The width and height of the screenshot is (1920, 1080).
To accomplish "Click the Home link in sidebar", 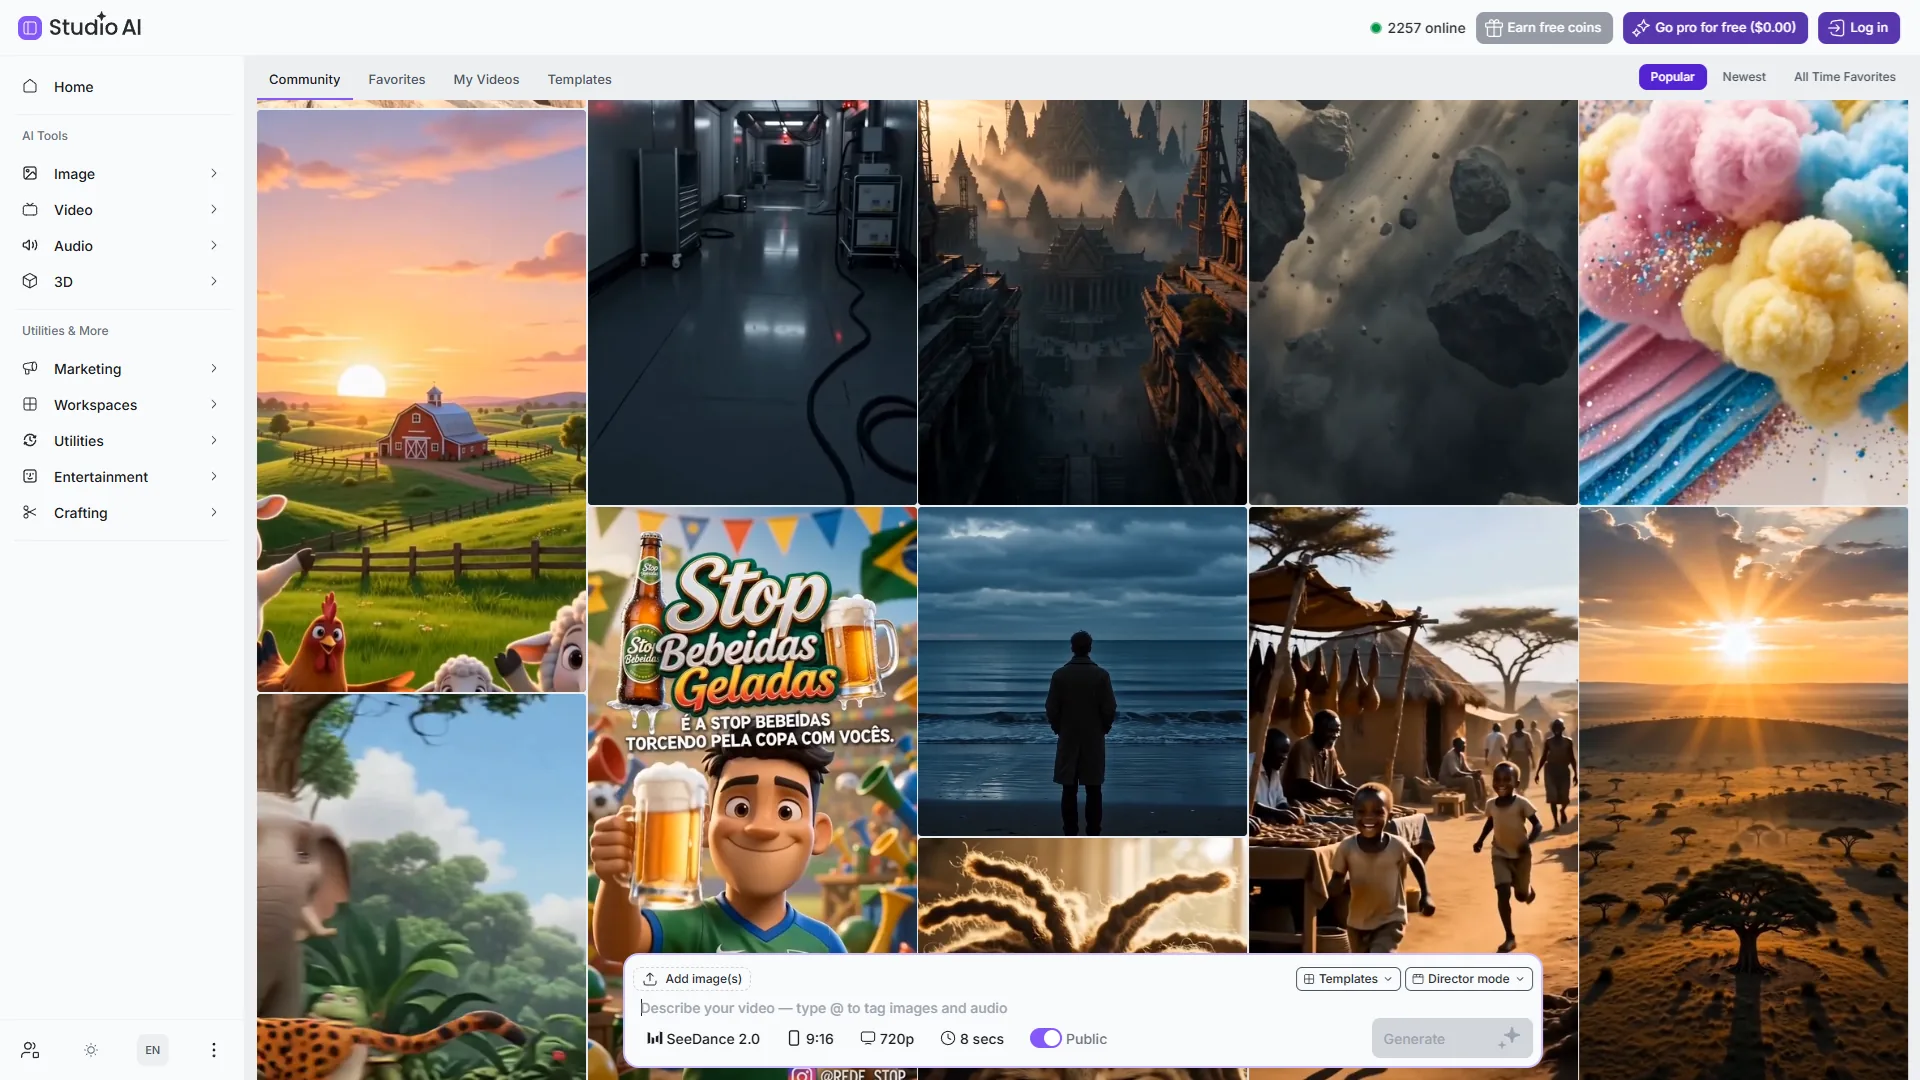I will [x=121, y=86].
